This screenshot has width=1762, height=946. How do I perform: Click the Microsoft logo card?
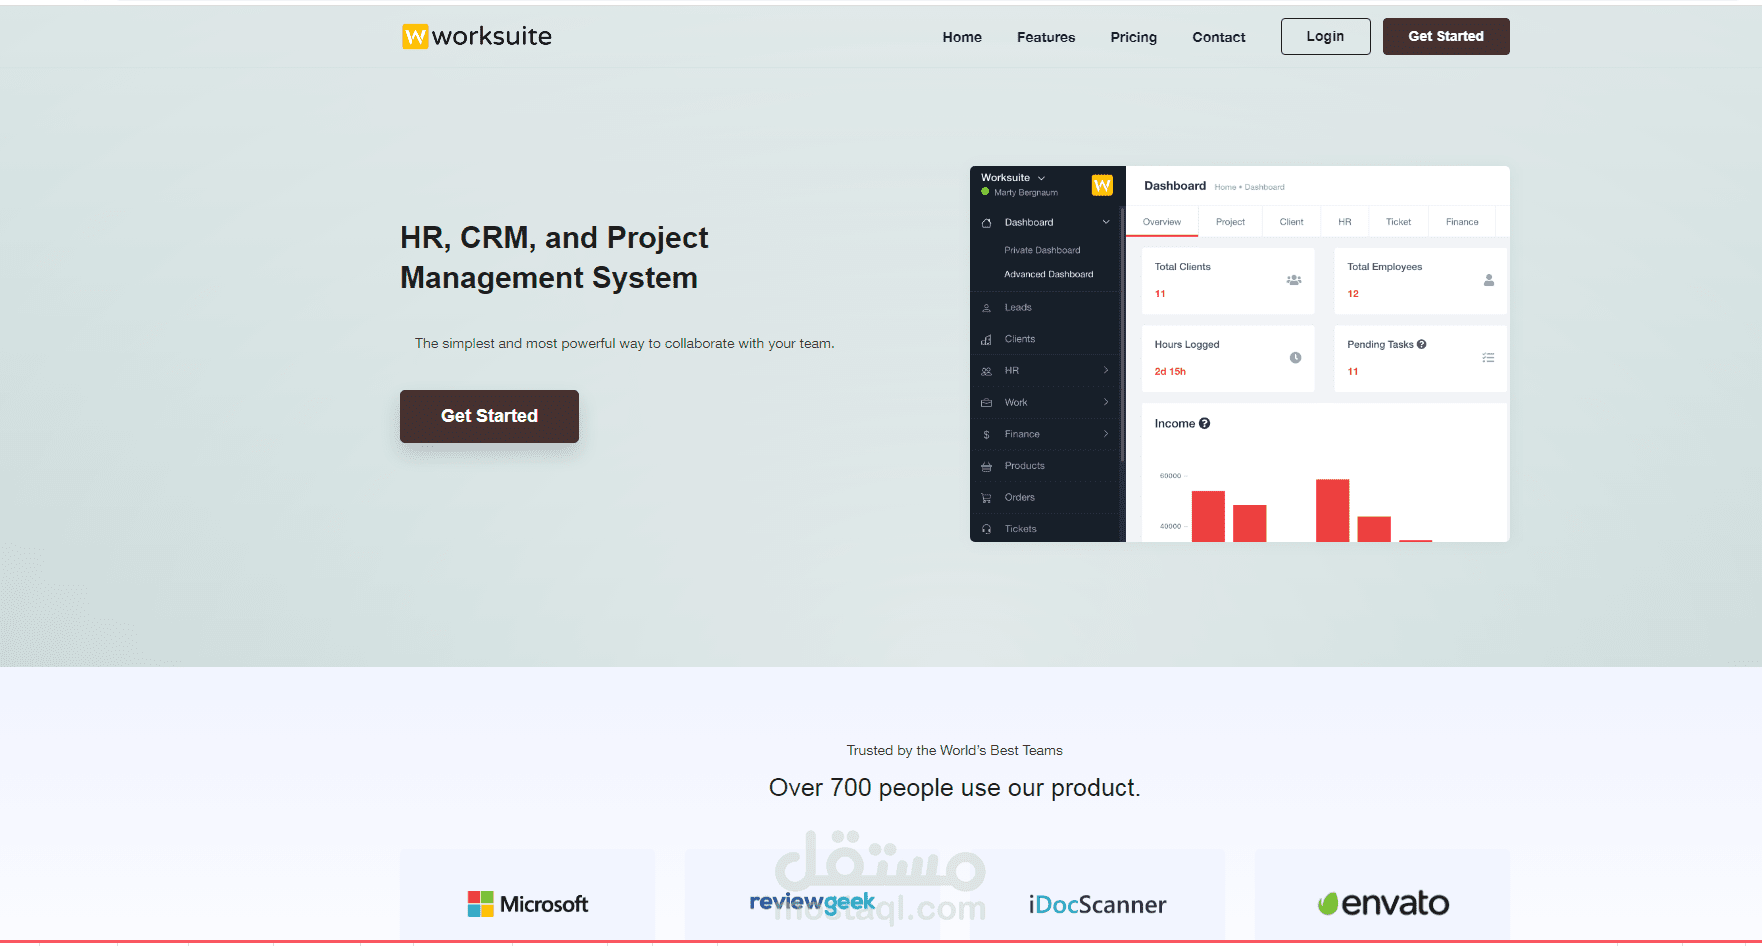(x=528, y=897)
